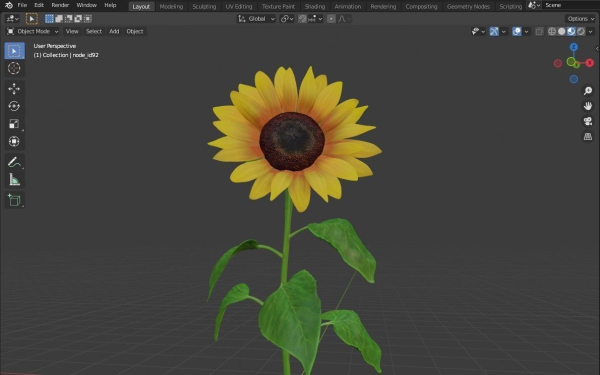The image size is (600, 375).
Task: Choose Intersect selection mode icon
Action: pos(88,19)
